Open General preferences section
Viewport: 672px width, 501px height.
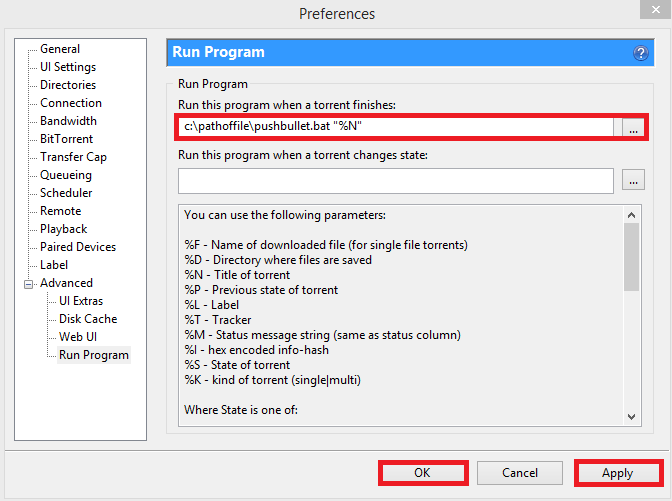click(60, 49)
